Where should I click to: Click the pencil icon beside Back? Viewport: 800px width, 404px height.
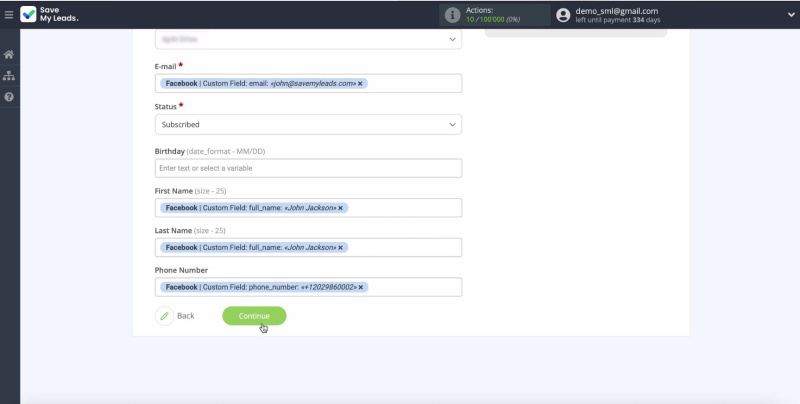pyautogui.click(x=164, y=316)
